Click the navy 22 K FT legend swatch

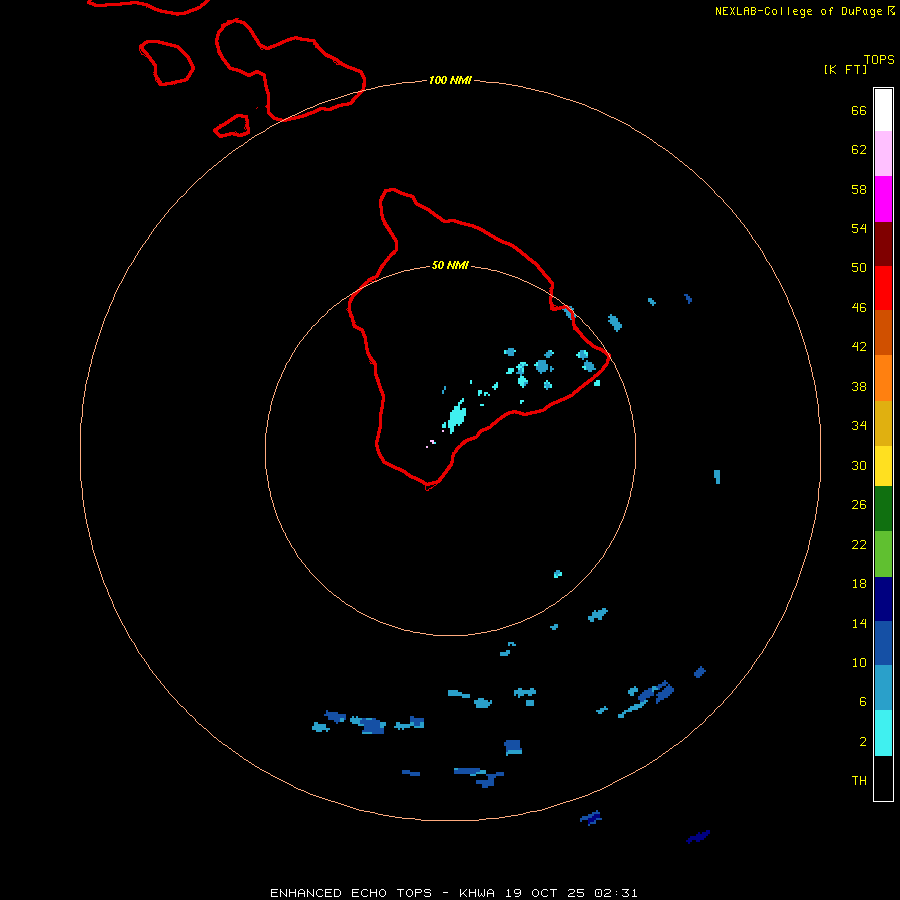point(883,599)
